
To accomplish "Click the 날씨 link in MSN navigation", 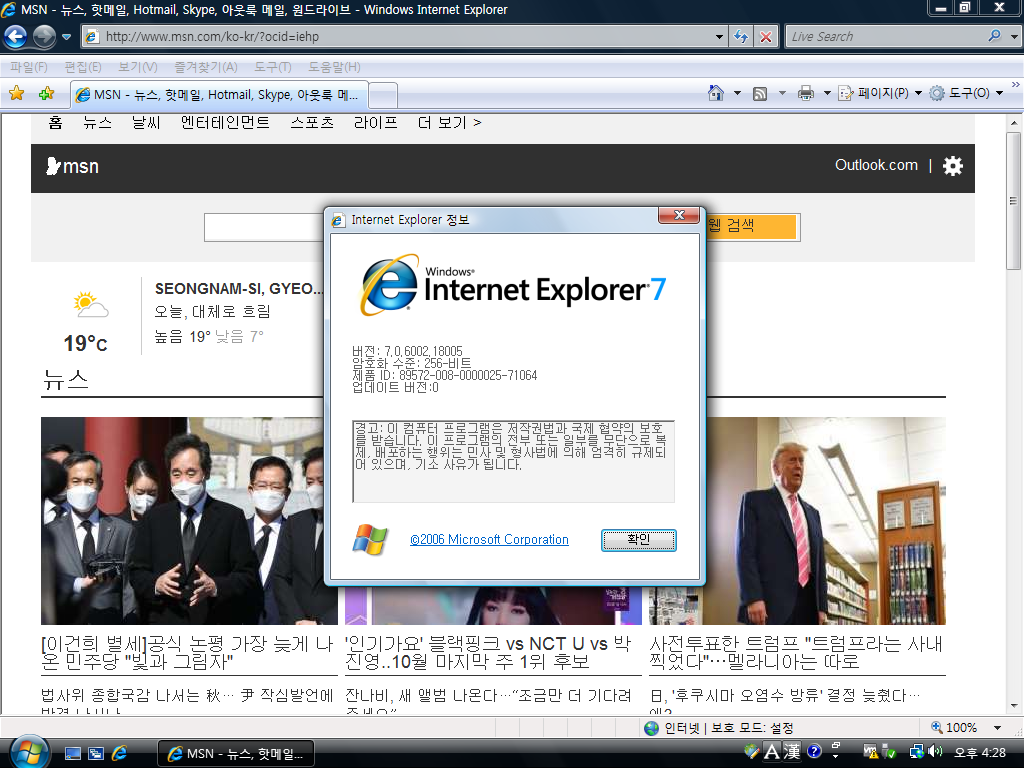I will click(x=146, y=122).
